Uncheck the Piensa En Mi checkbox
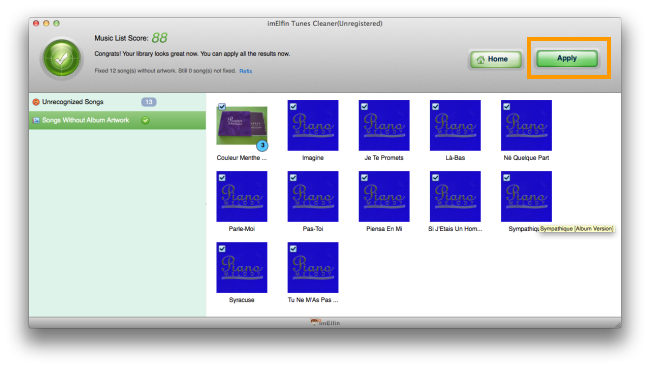This screenshot has width=650, height=368. [364, 178]
